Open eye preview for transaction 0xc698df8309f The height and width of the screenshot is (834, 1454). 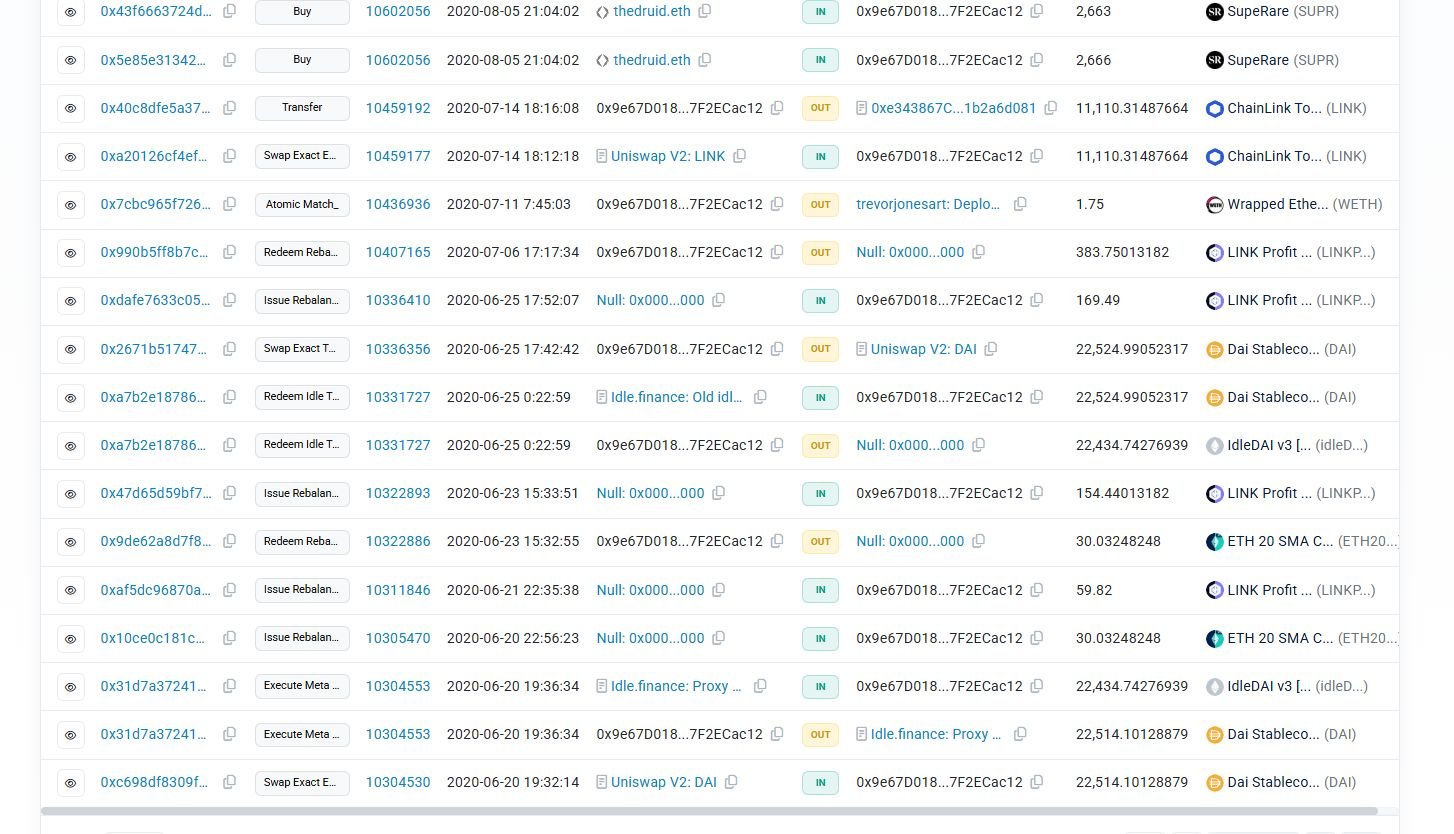pos(71,783)
